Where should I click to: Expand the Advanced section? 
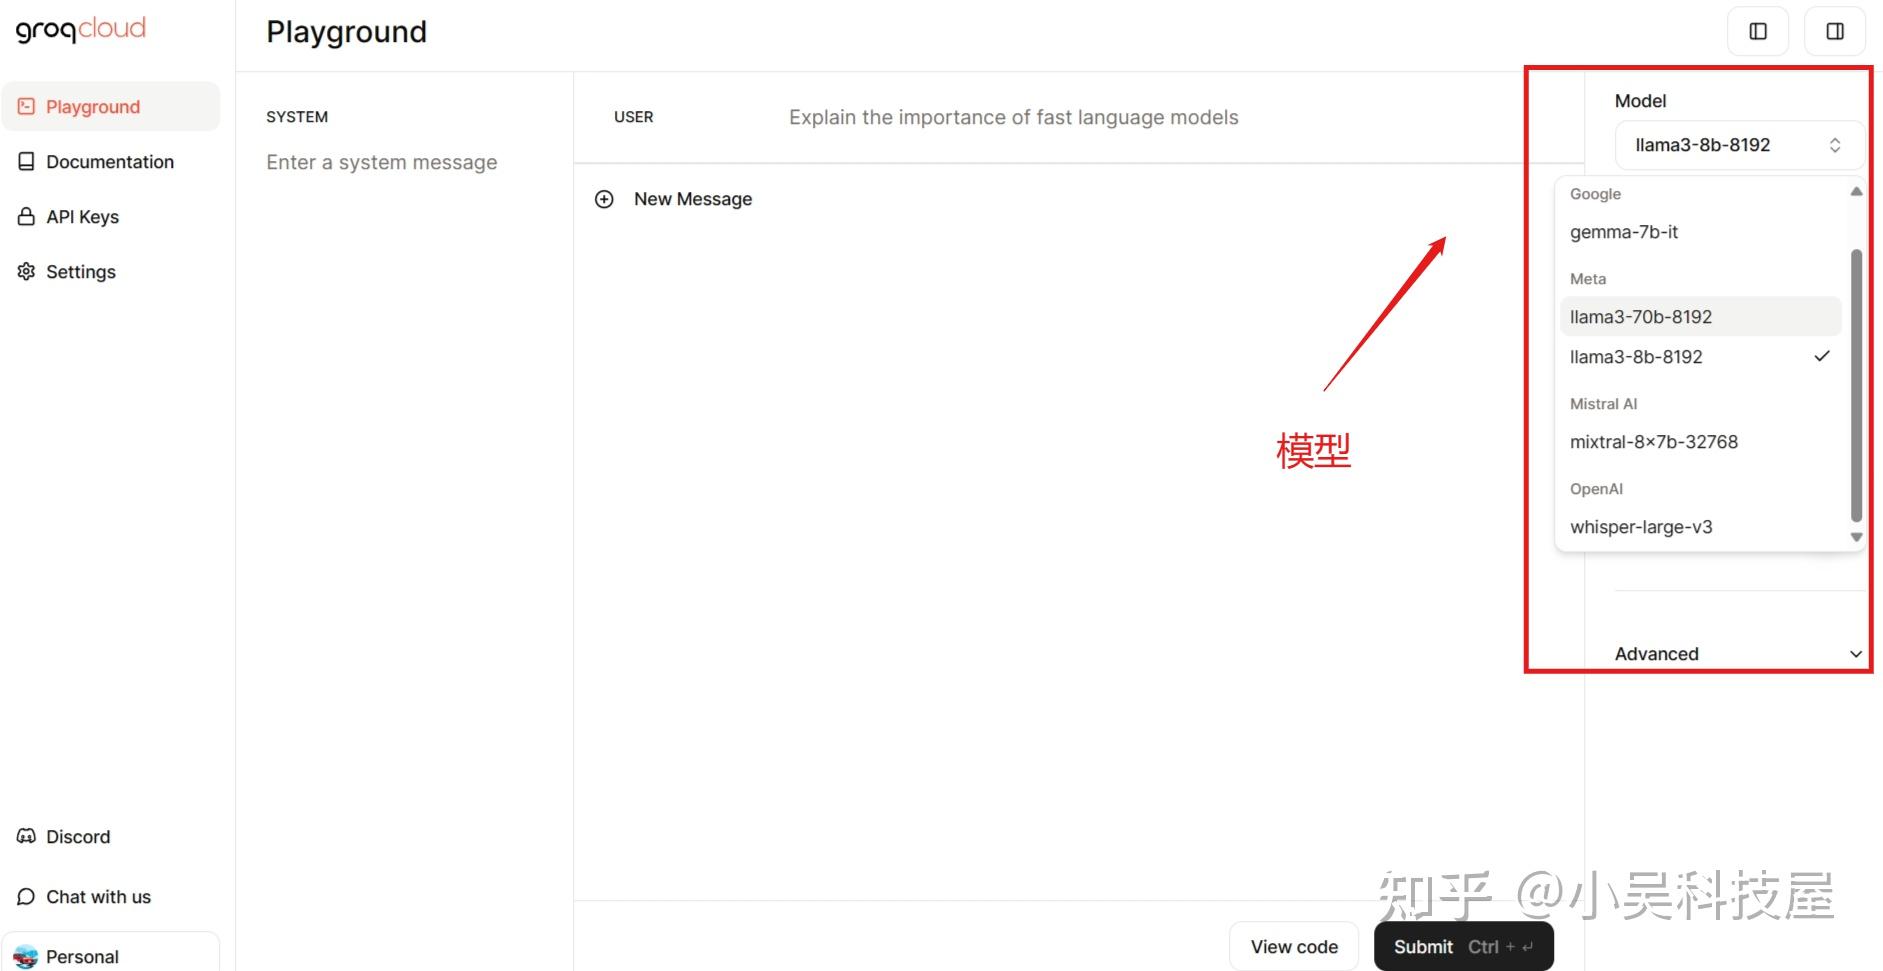click(1739, 654)
